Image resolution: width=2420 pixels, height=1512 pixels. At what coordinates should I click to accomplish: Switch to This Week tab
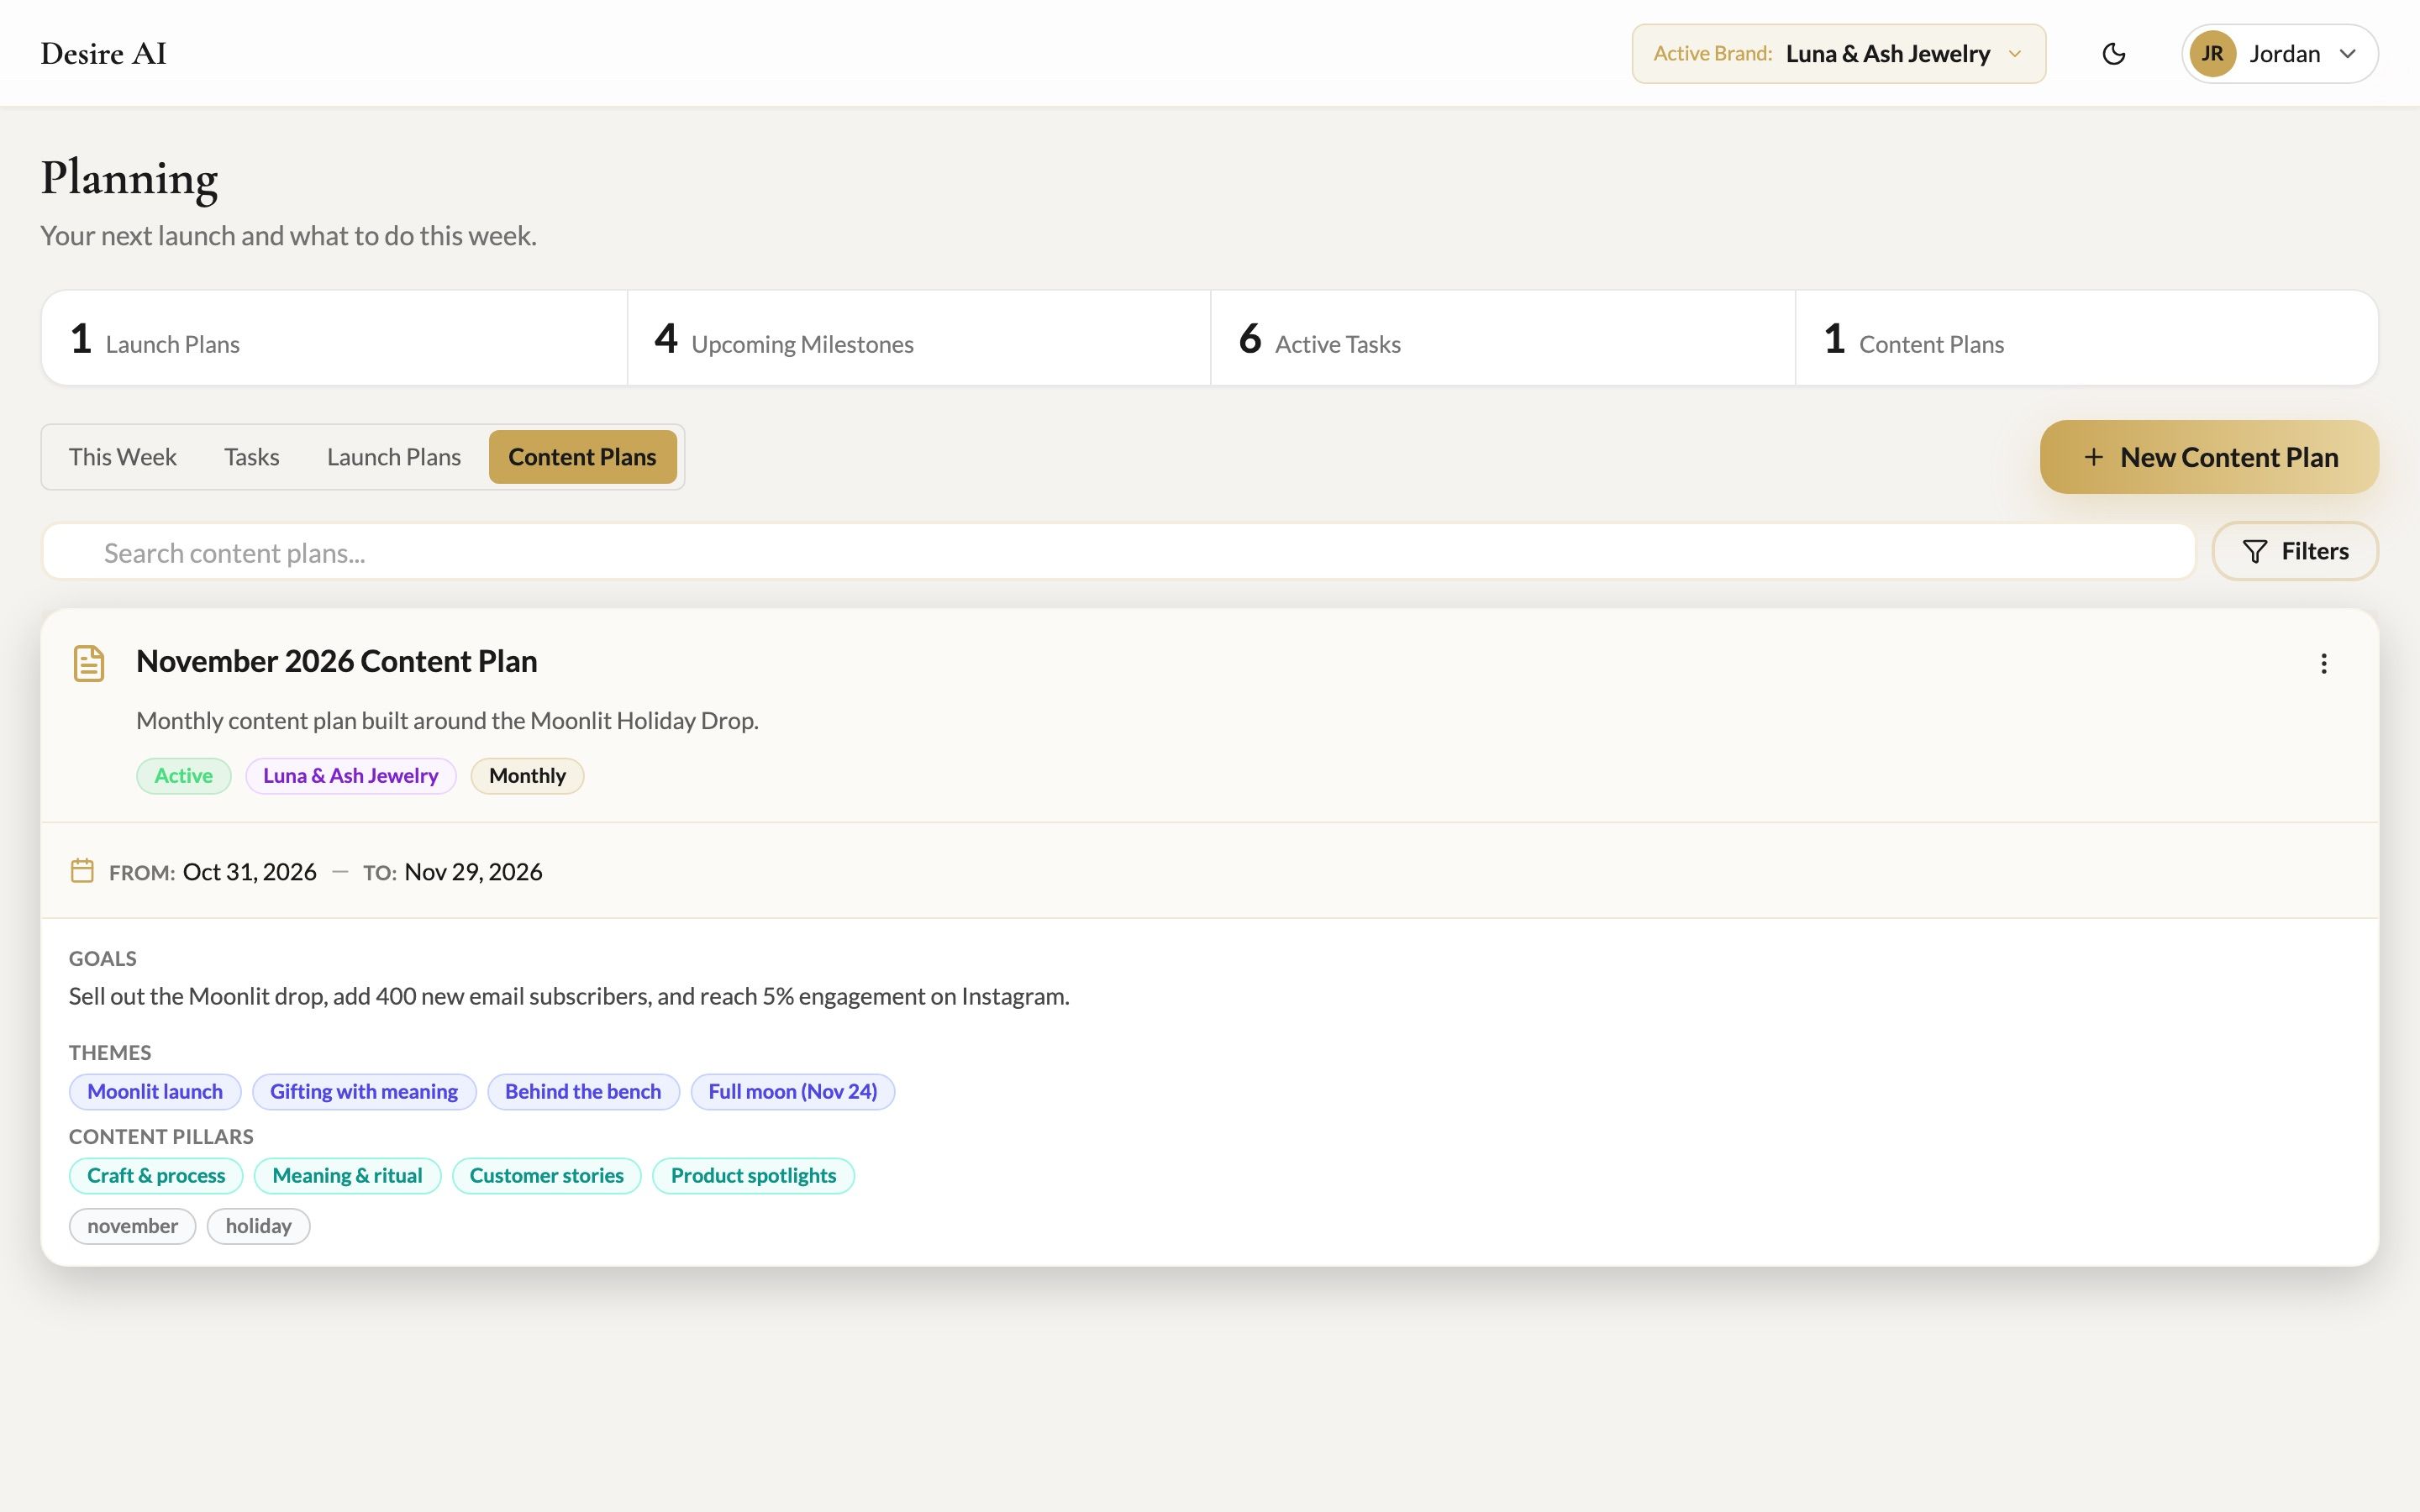click(x=122, y=457)
